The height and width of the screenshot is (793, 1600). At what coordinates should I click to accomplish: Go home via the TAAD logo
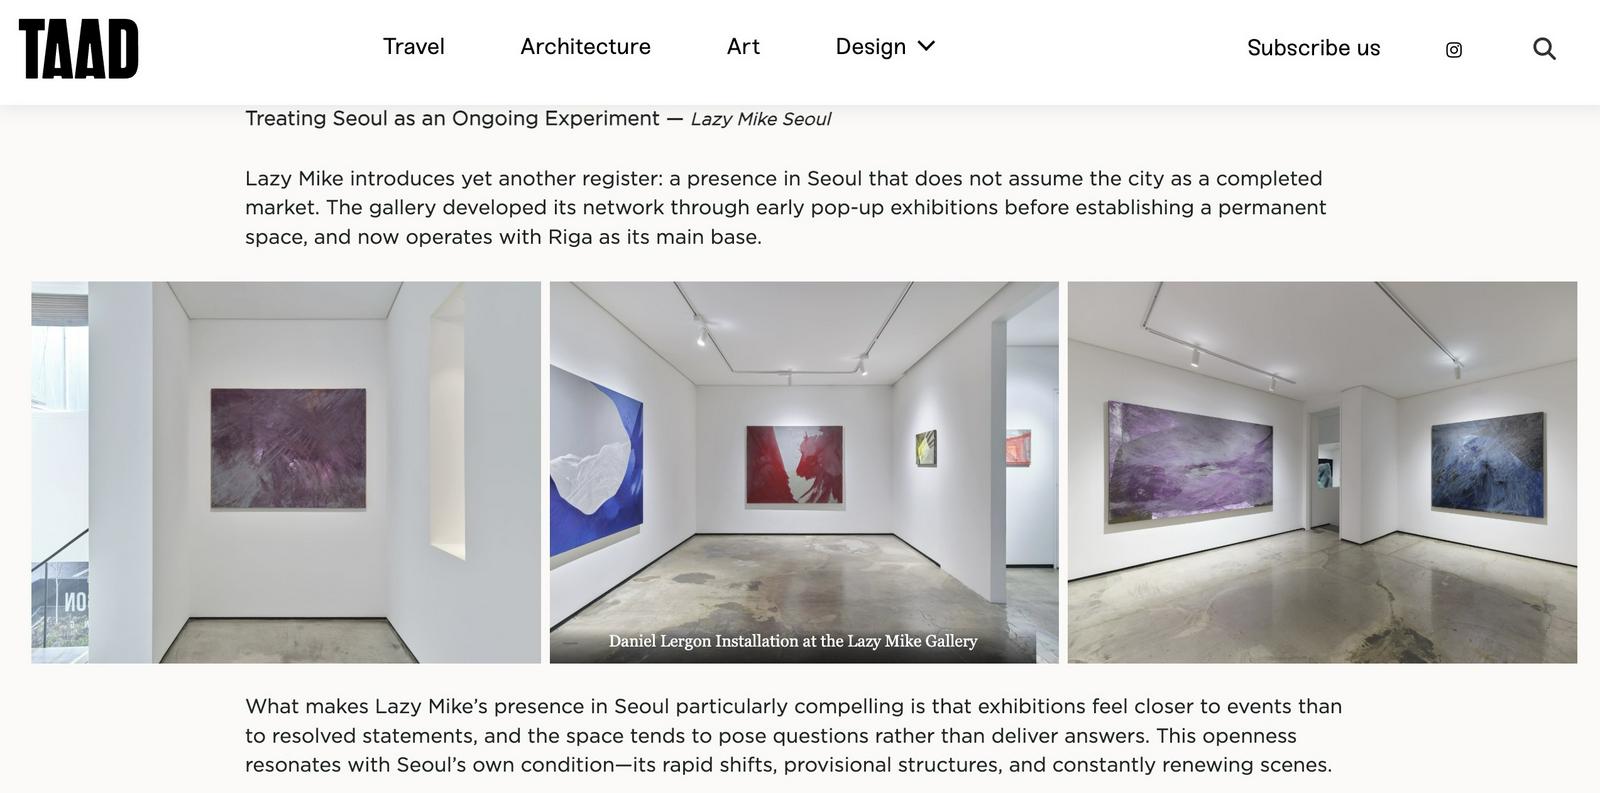pyautogui.click(x=78, y=48)
